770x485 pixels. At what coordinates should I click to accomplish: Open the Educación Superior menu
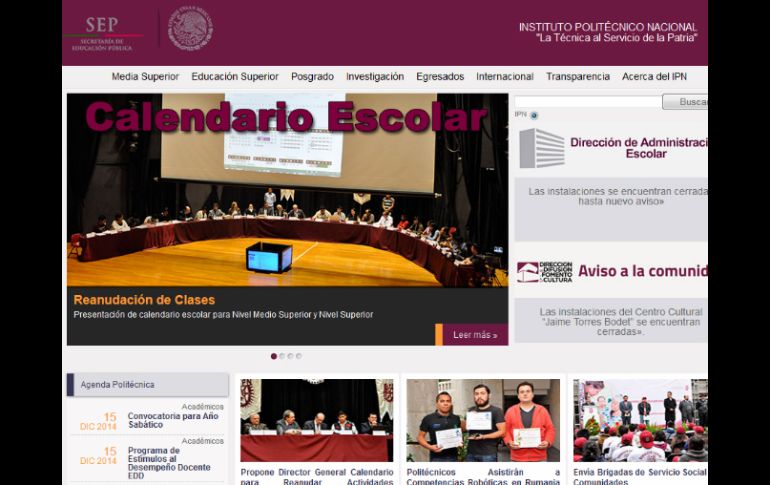[x=235, y=77]
